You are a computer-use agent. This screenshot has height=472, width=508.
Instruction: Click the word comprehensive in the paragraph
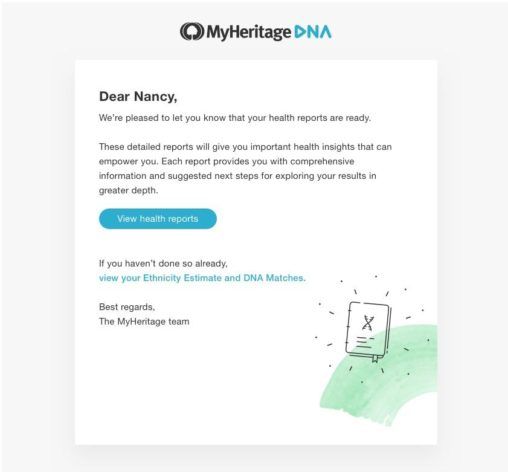click(322, 161)
